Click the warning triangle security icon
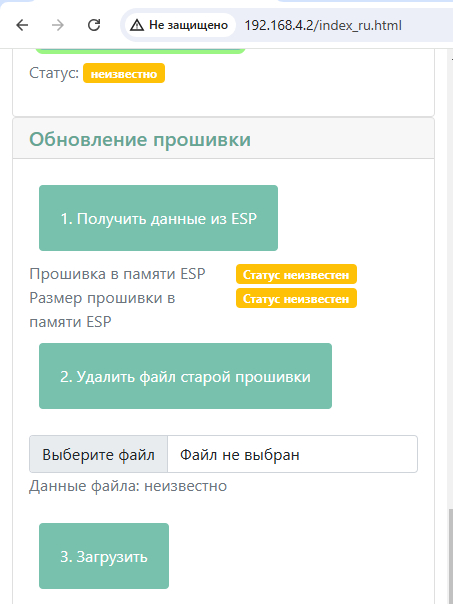453x604 pixels. point(137,25)
